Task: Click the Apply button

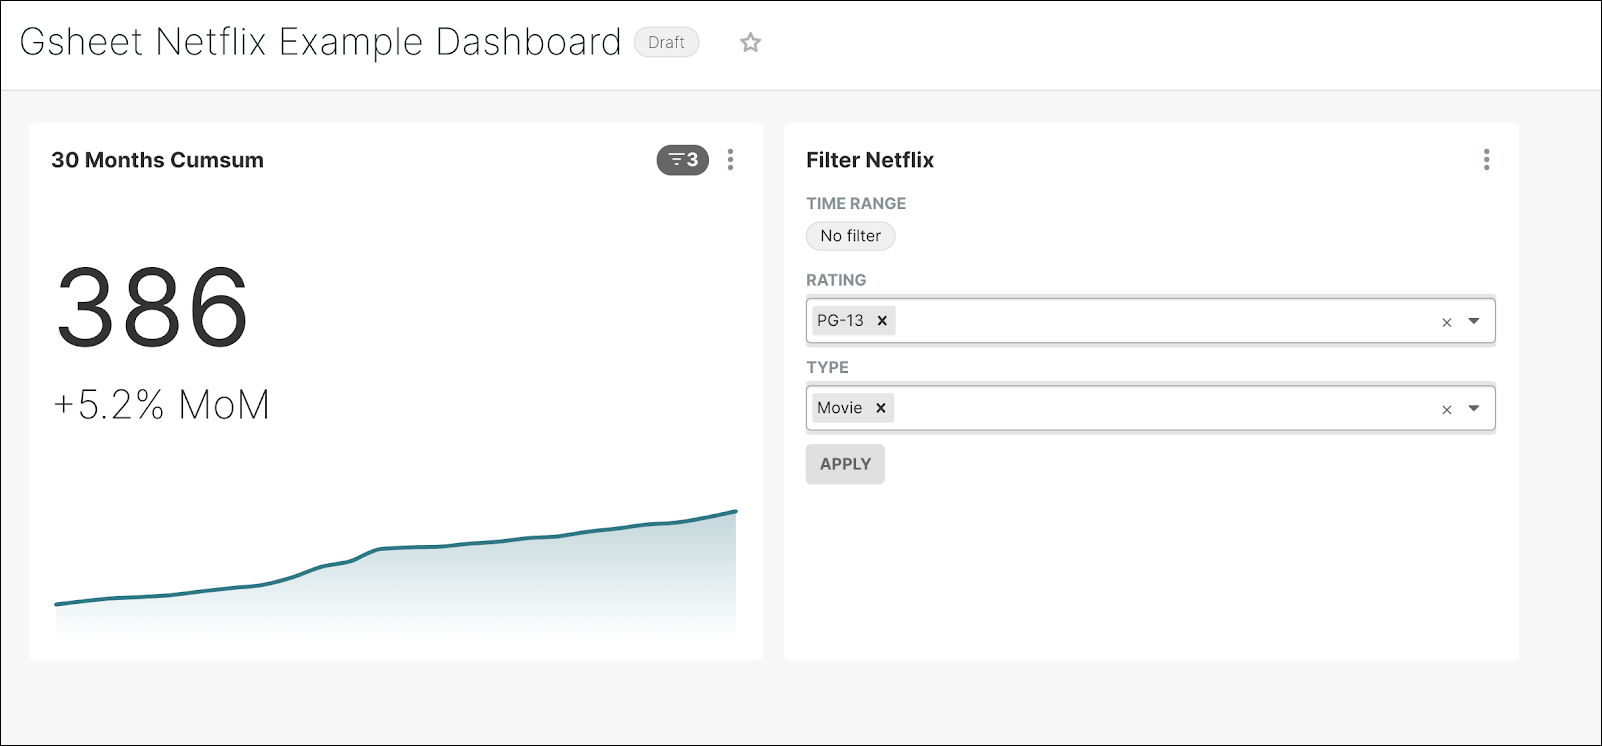Action: (x=845, y=464)
